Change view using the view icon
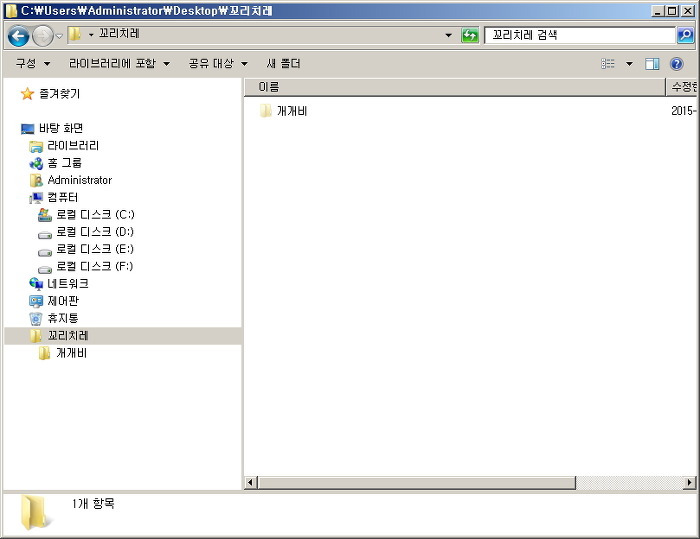The height and width of the screenshot is (539, 700). [608, 64]
